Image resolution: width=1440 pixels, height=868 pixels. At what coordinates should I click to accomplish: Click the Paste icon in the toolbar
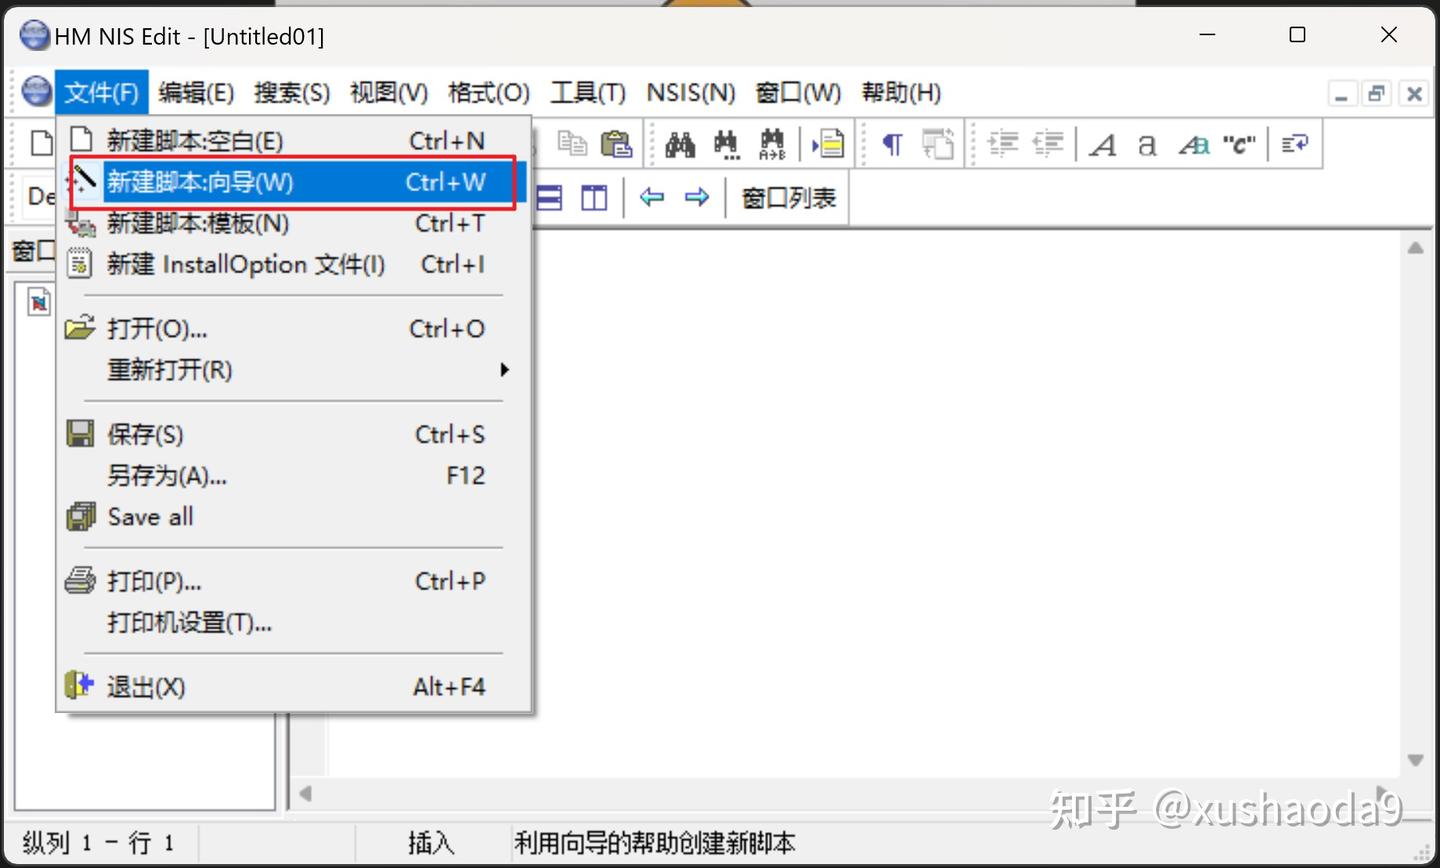[618, 143]
